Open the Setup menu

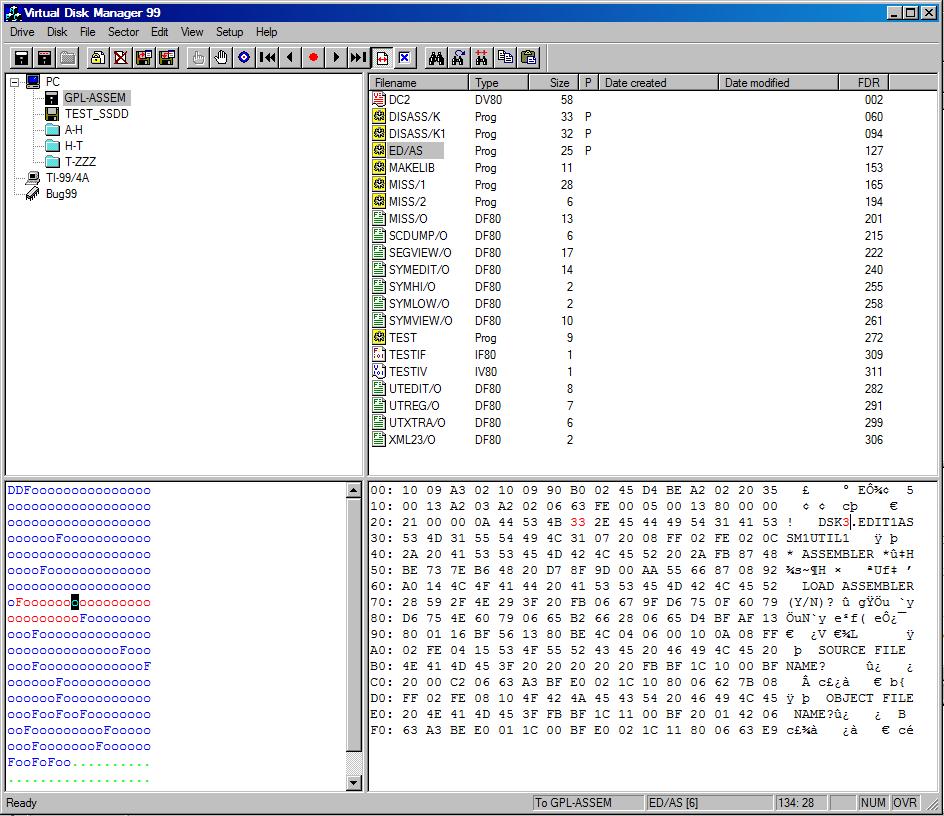pyautogui.click(x=229, y=32)
